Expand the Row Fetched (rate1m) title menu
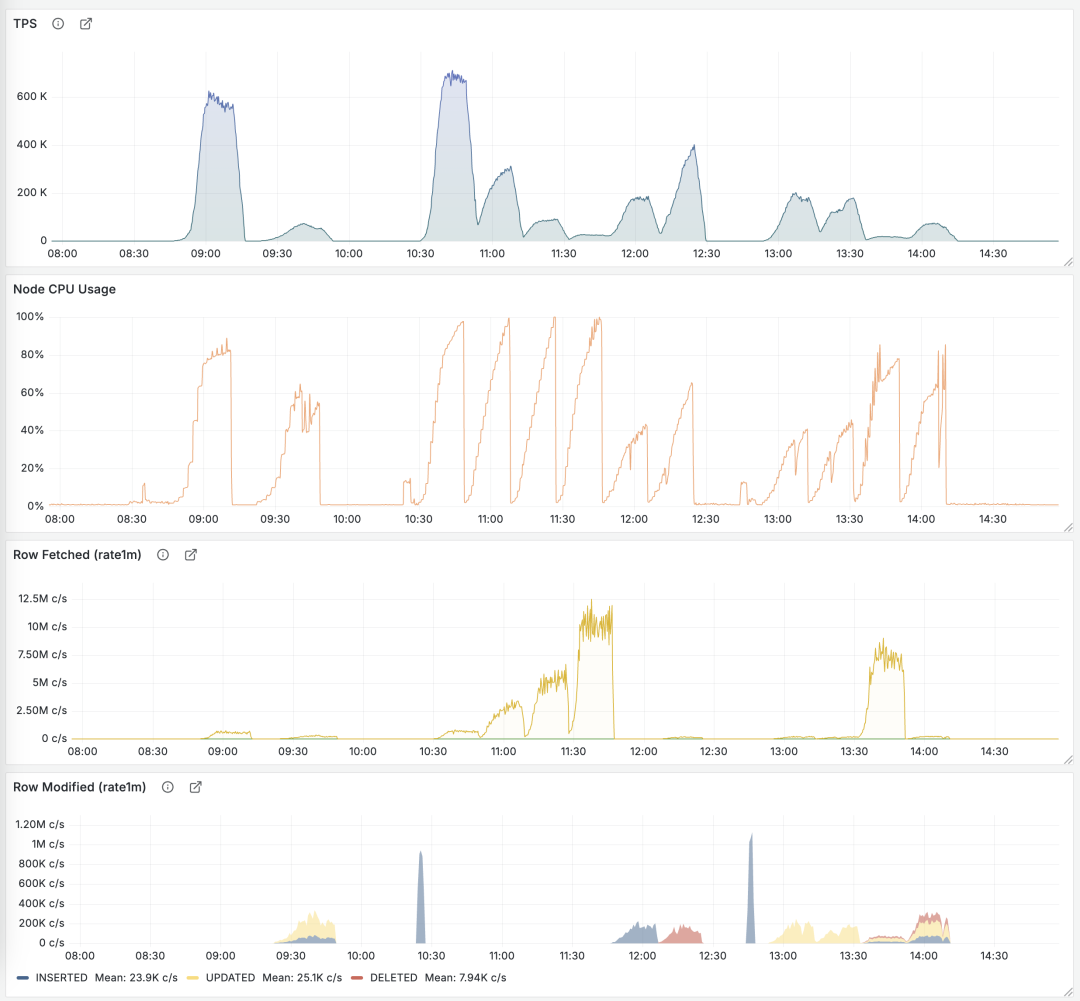This screenshot has height=1001, width=1080. point(77,555)
